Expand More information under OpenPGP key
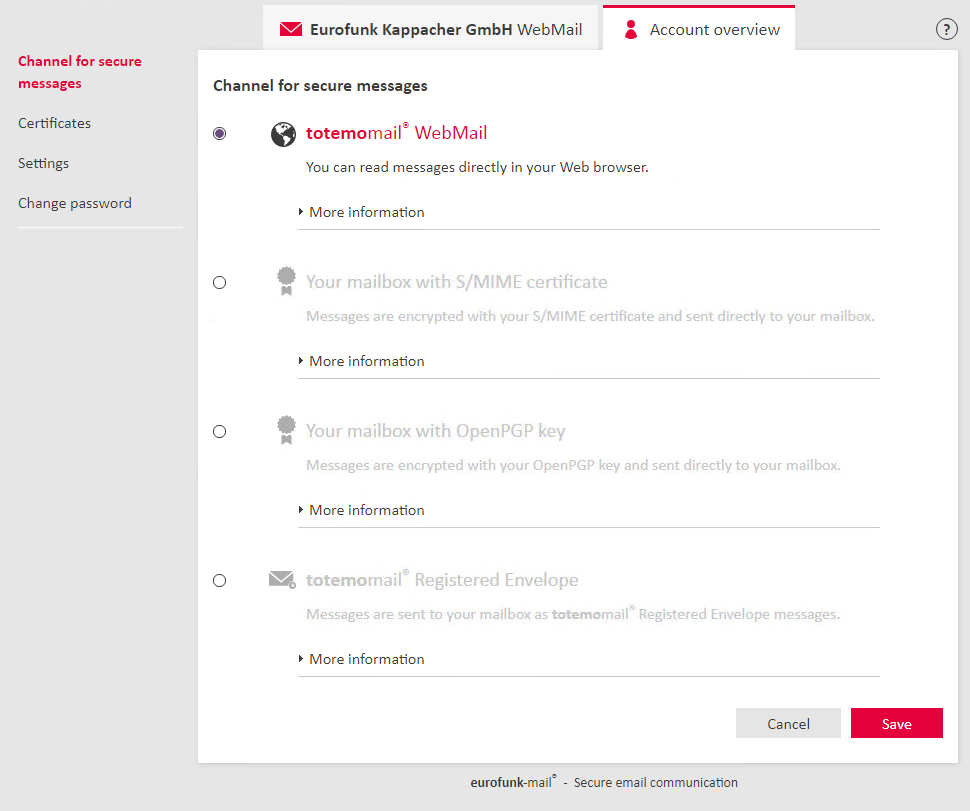Viewport: 970px width, 811px height. (x=362, y=510)
